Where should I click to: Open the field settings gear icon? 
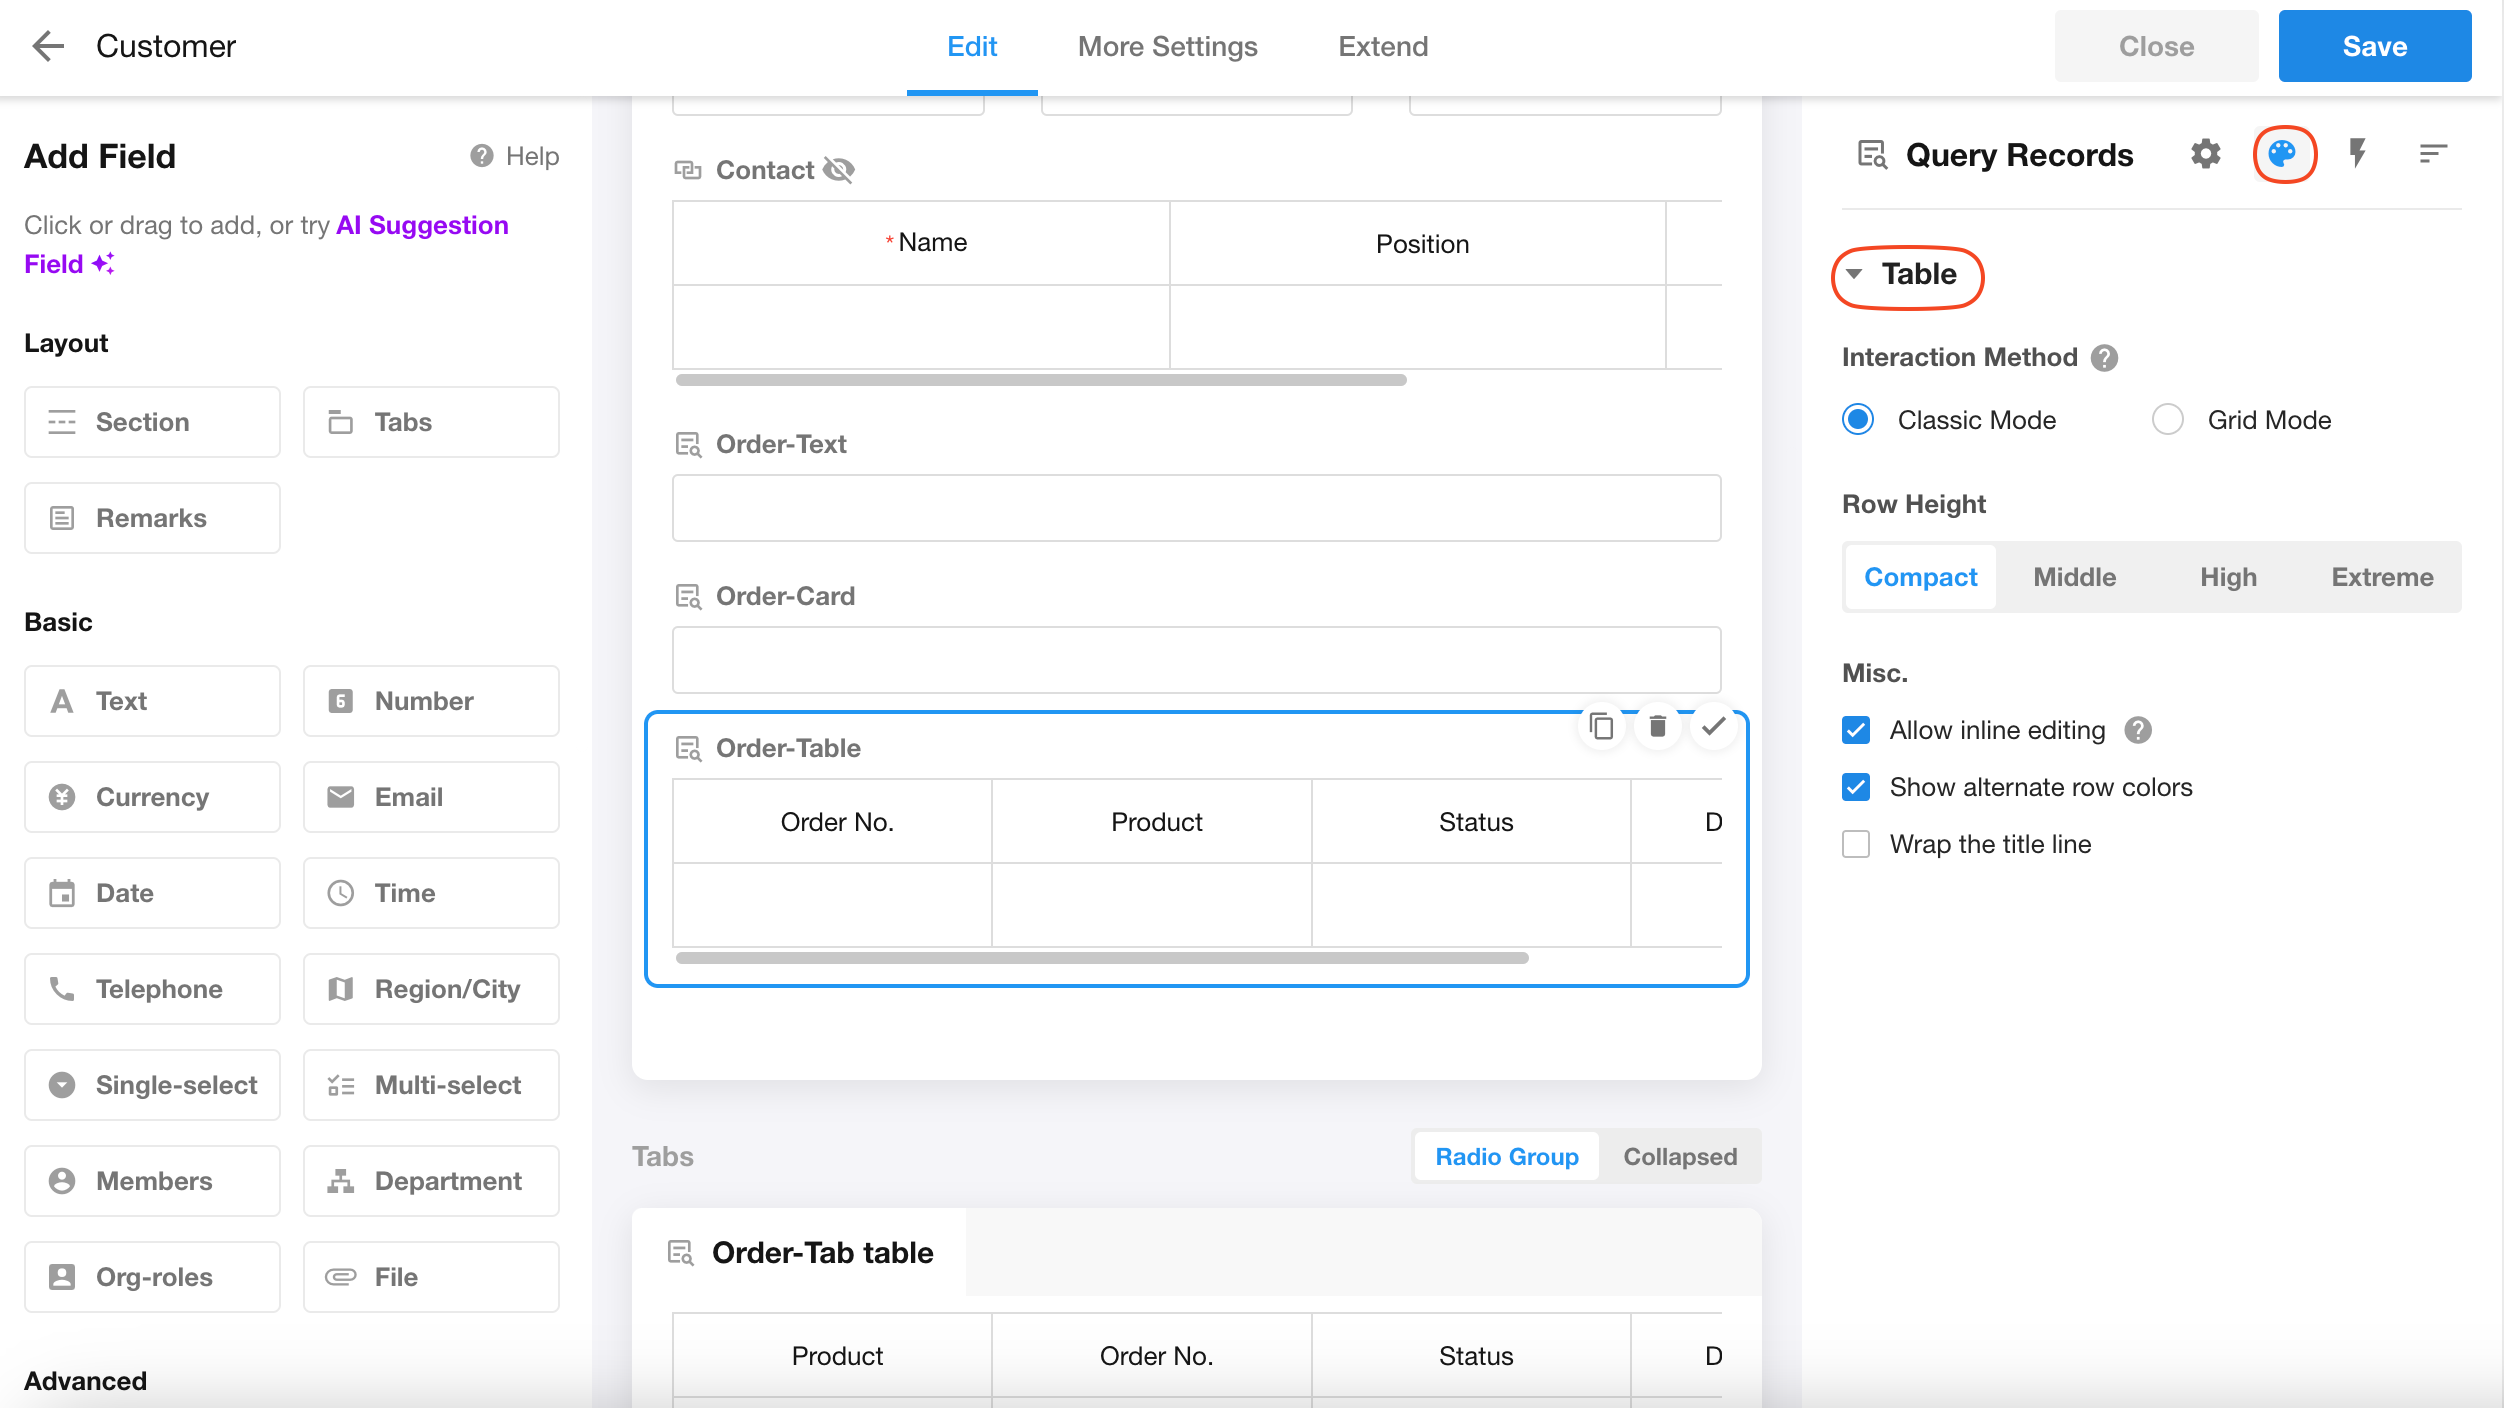click(x=2205, y=154)
